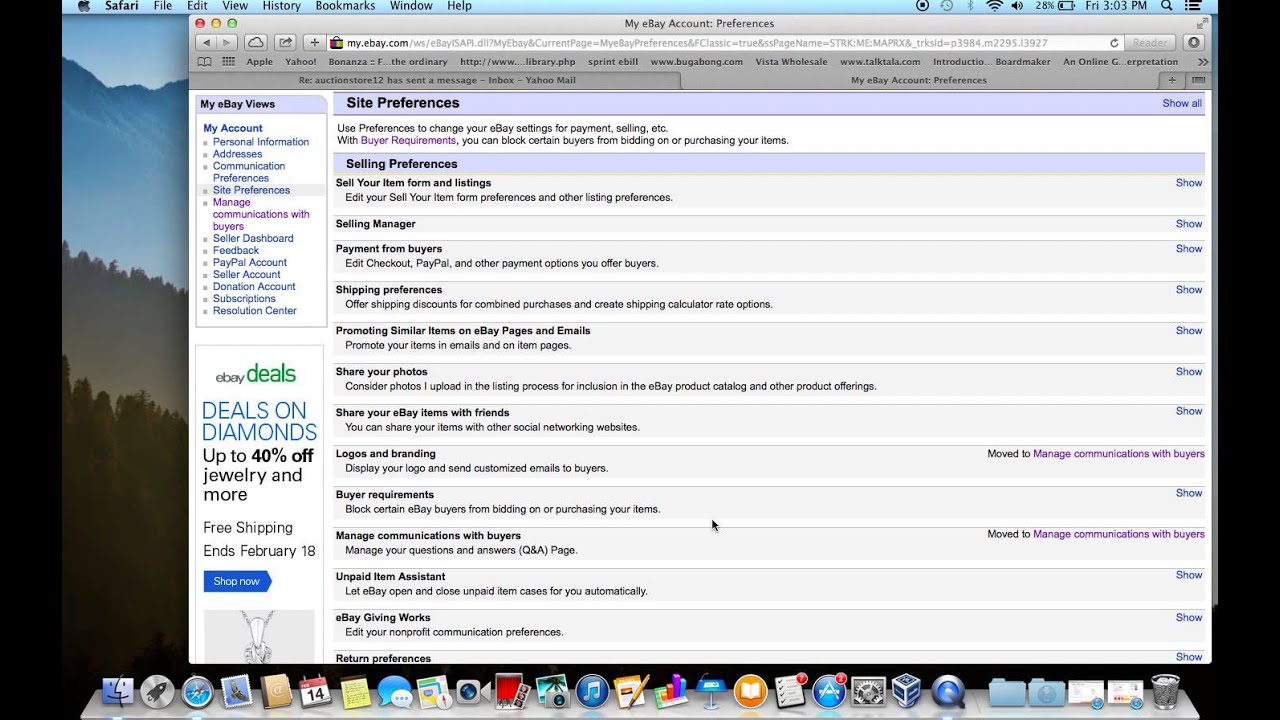Show Shipping preferences options
The image size is (1280, 720).
coord(1189,290)
